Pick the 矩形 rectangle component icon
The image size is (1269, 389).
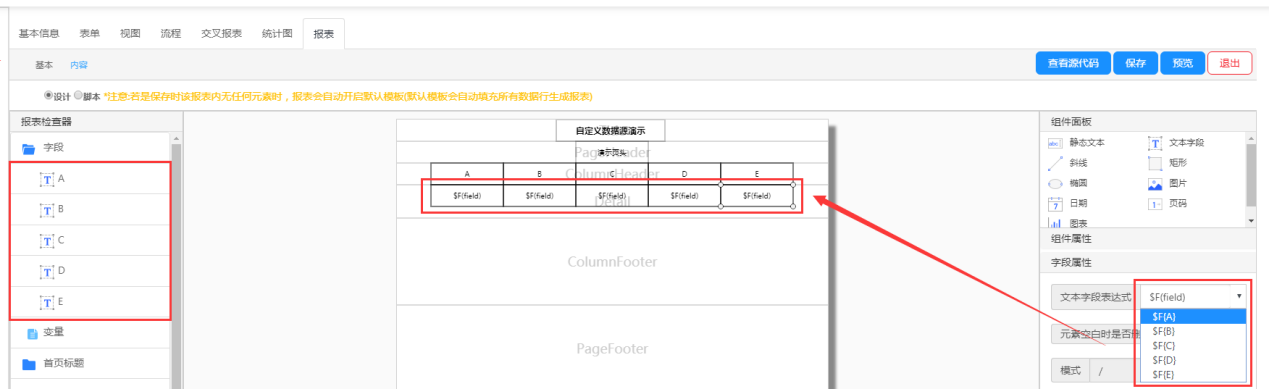point(1154,163)
